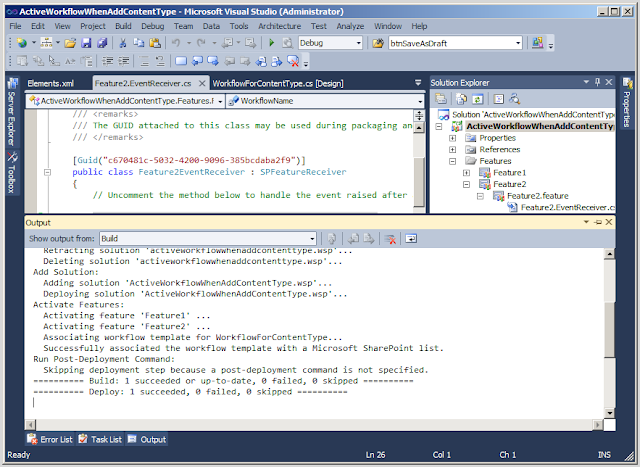
Task: Open the Error List tab
Action: (x=49, y=439)
